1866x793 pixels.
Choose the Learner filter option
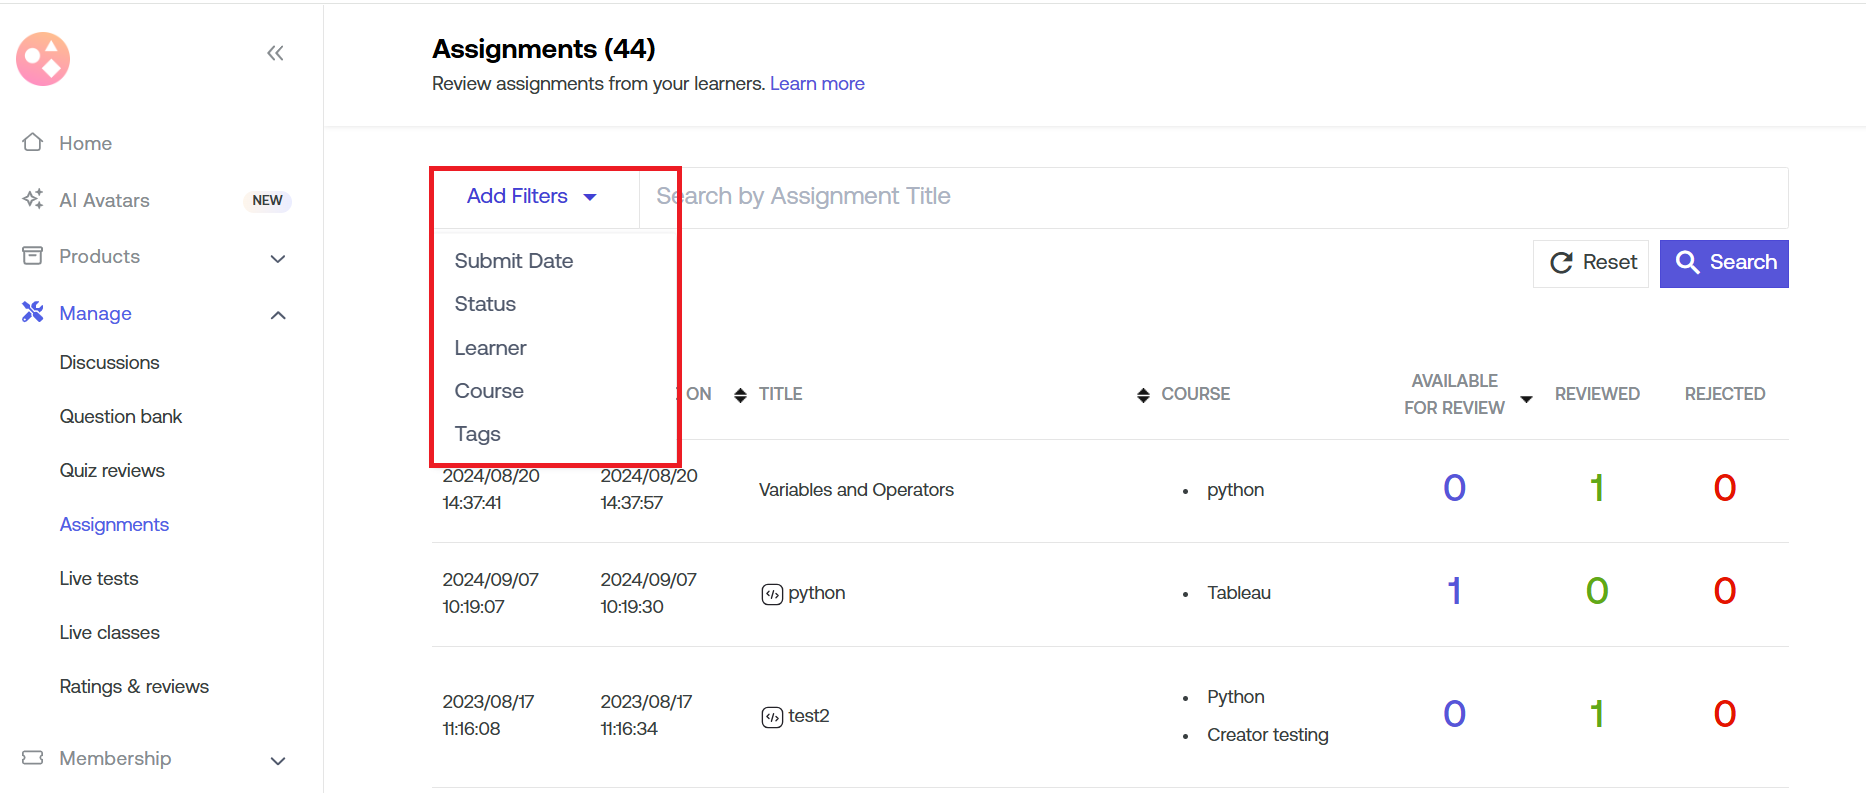(x=490, y=348)
